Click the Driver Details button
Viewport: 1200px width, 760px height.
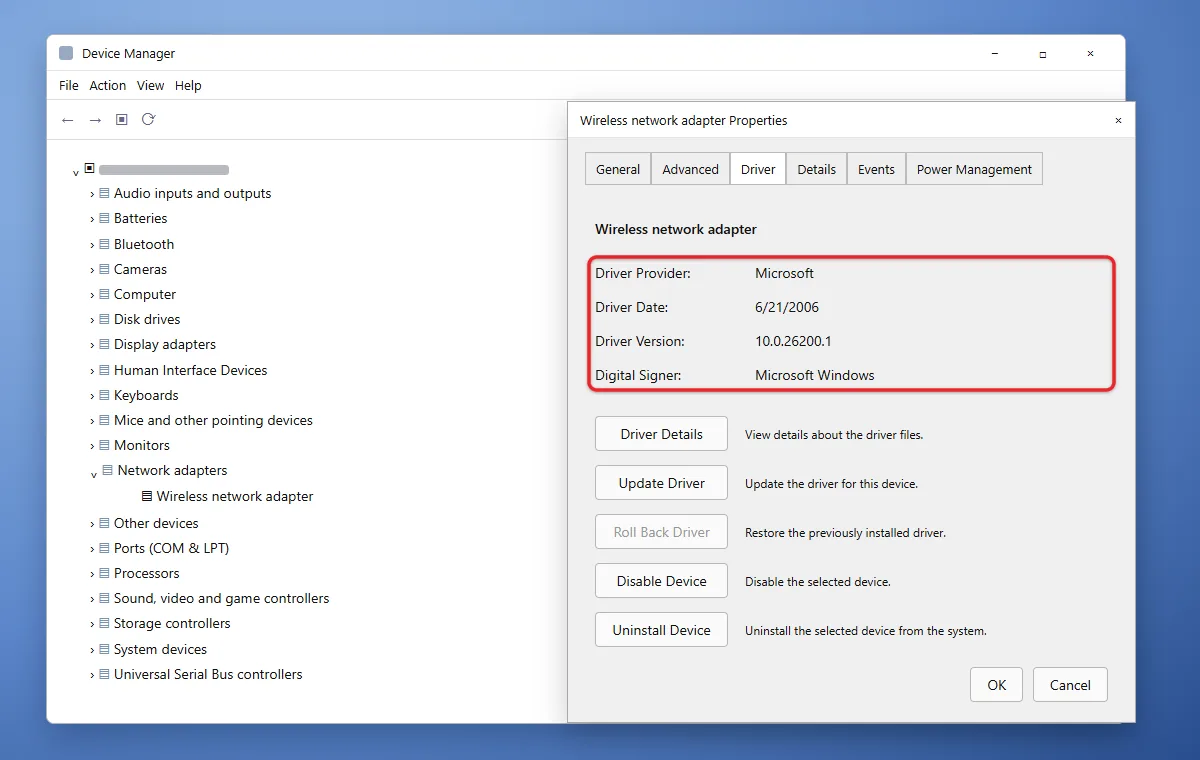(661, 434)
